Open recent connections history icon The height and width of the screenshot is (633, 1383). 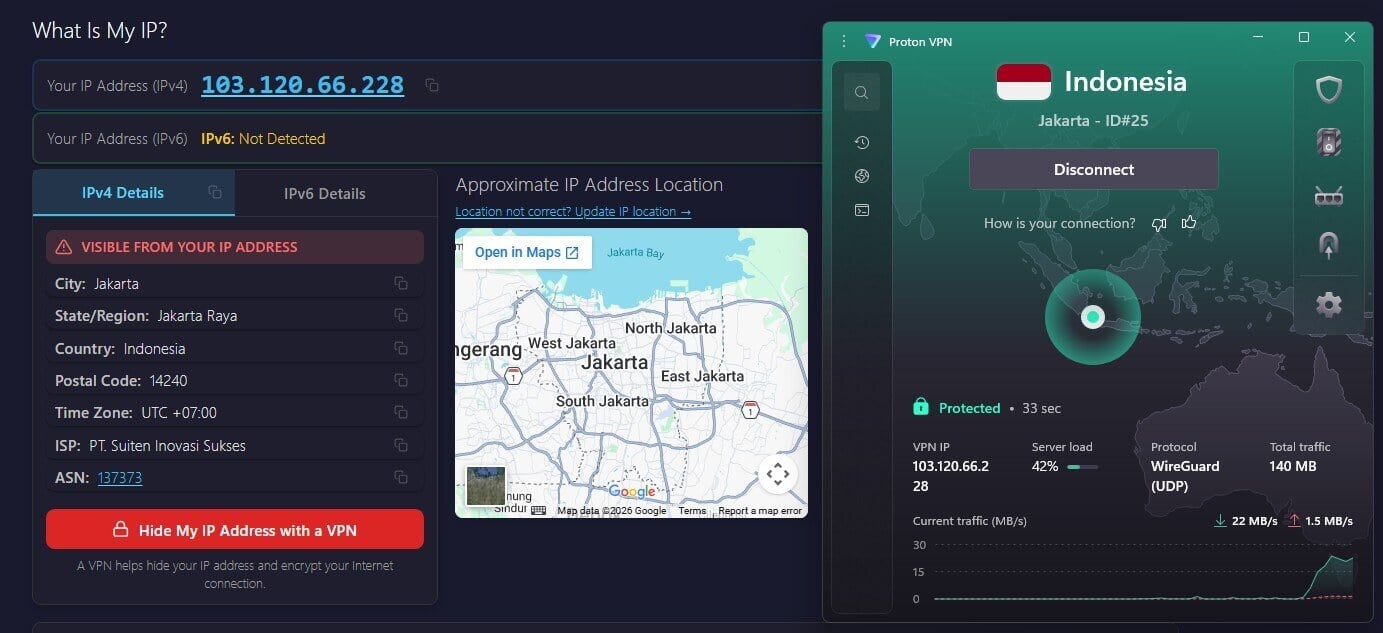pyautogui.click(x=861, y=143)
